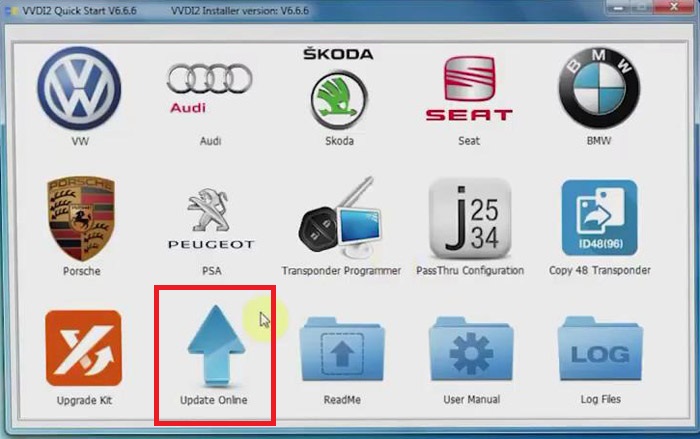
Task: Click the "Log Files" label
Action: tap(600, 399)
